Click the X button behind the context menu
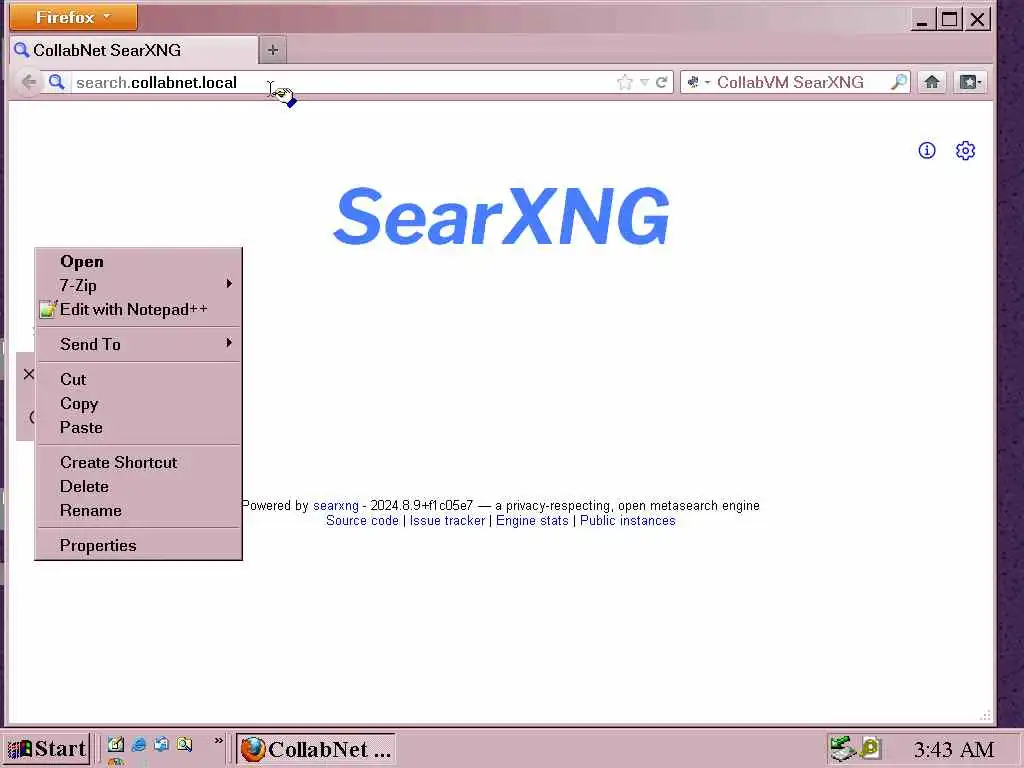Image resolution: width=1024 pixels, height=768 pixels. click(x=28, y=374)
